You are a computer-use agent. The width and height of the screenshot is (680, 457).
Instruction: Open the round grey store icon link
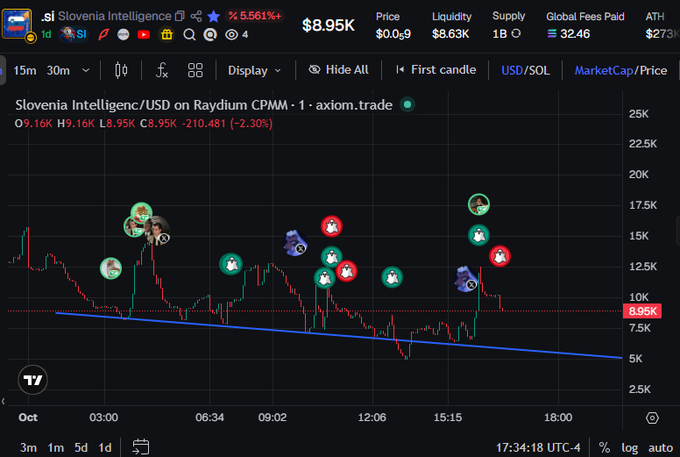point(123,35)
